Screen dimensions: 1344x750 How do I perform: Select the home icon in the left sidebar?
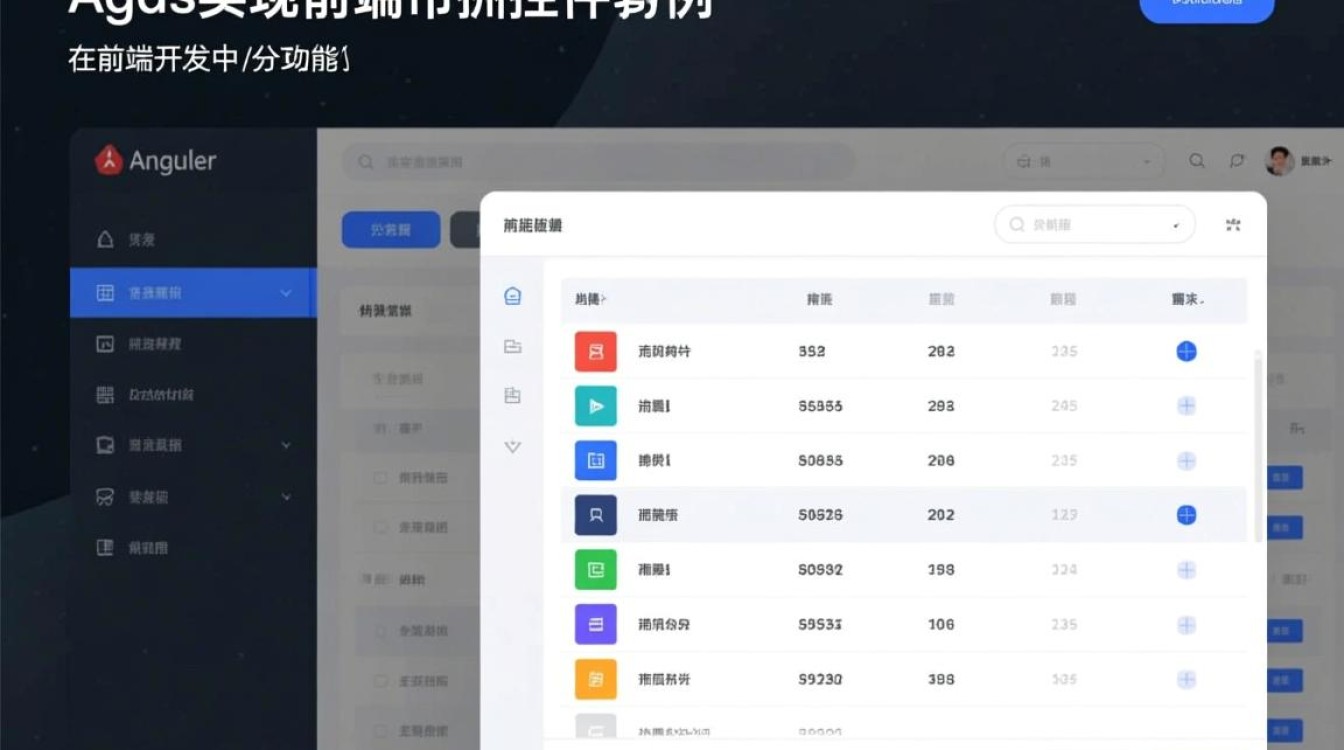pos(103,238)
